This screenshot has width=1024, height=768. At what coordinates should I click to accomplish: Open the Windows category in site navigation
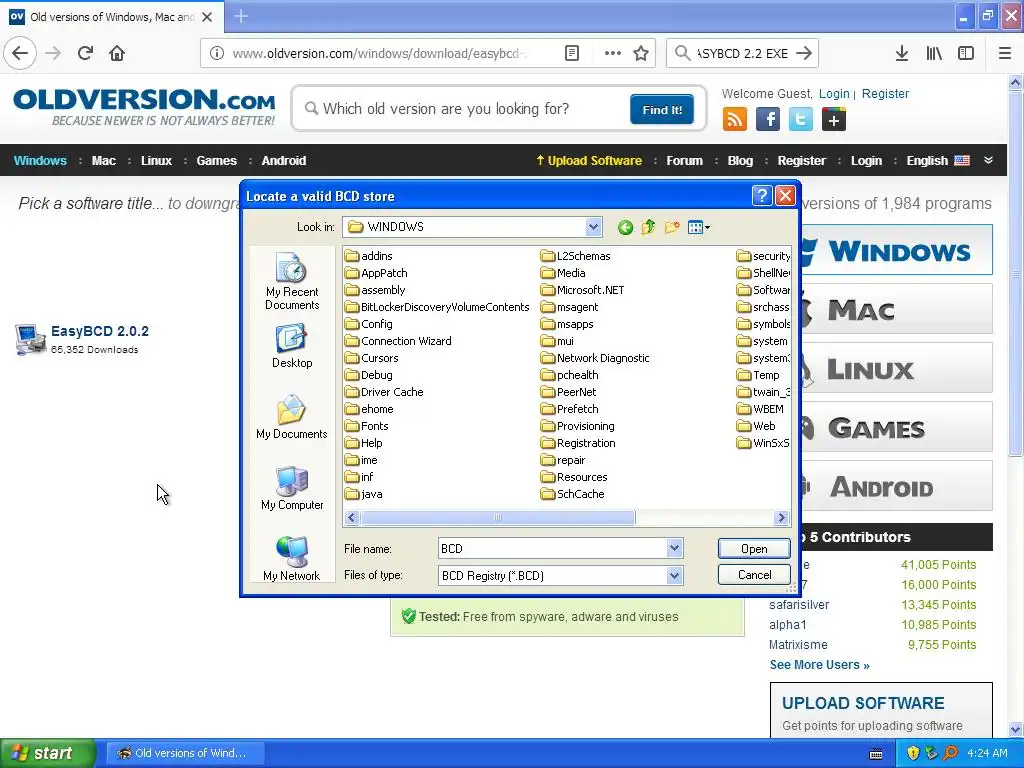pos(40,161)
